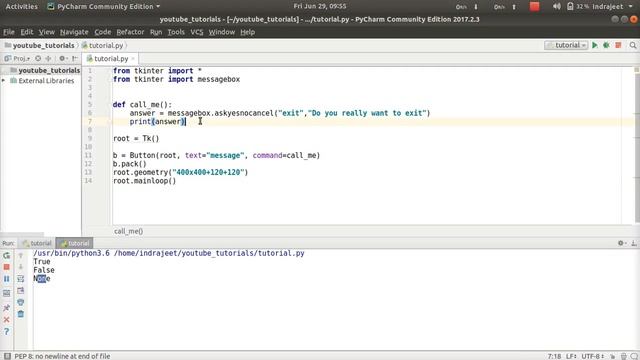Viewport: 640px width, 360px height.
Task: Open the Refactor menu
Action: 130,32
